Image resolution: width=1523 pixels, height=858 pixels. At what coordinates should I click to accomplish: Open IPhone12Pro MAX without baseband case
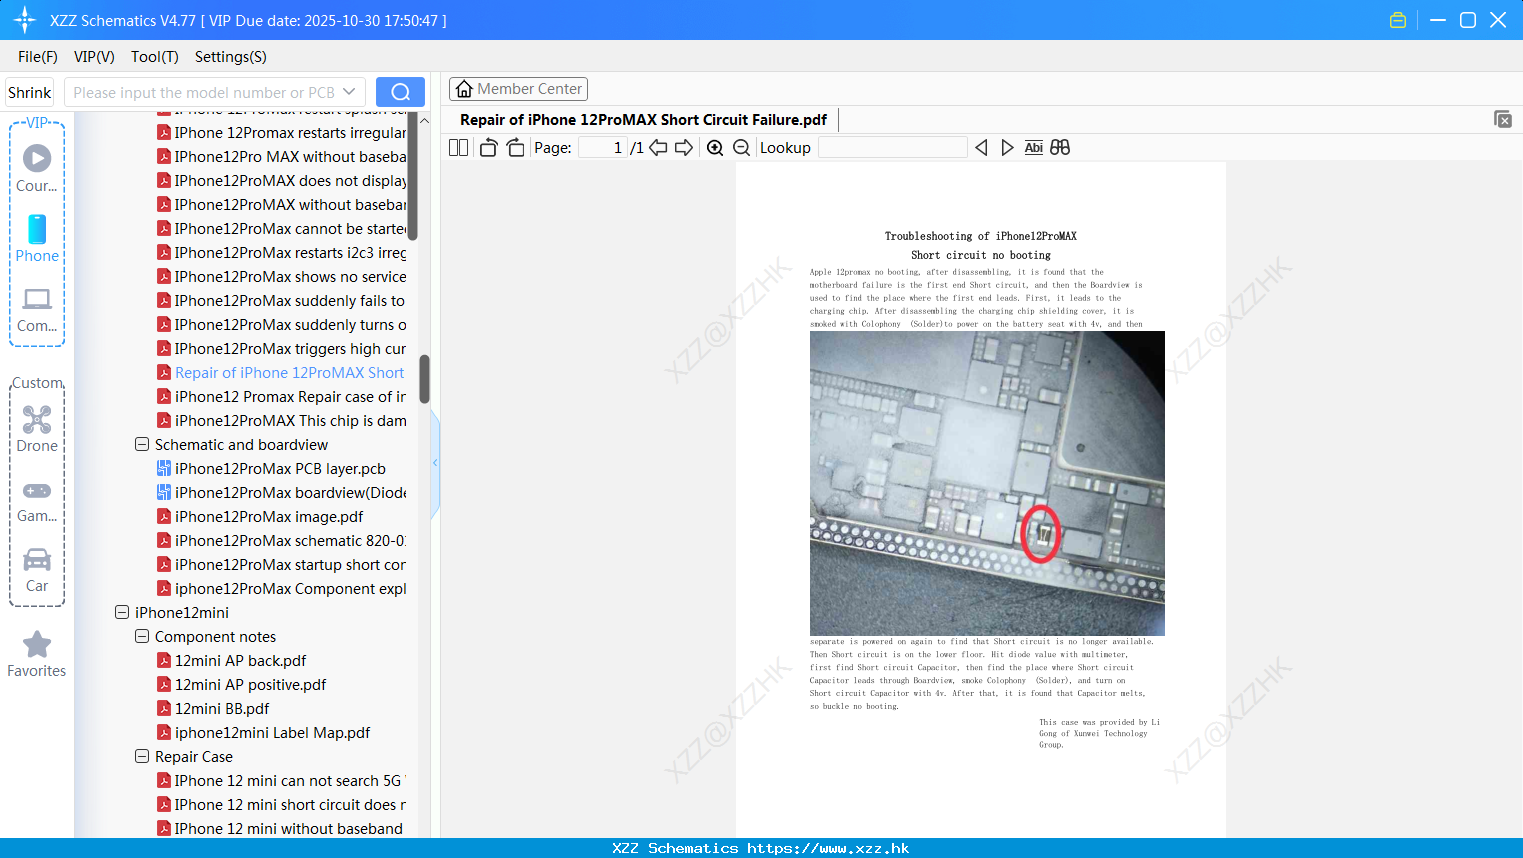(290, 156)
